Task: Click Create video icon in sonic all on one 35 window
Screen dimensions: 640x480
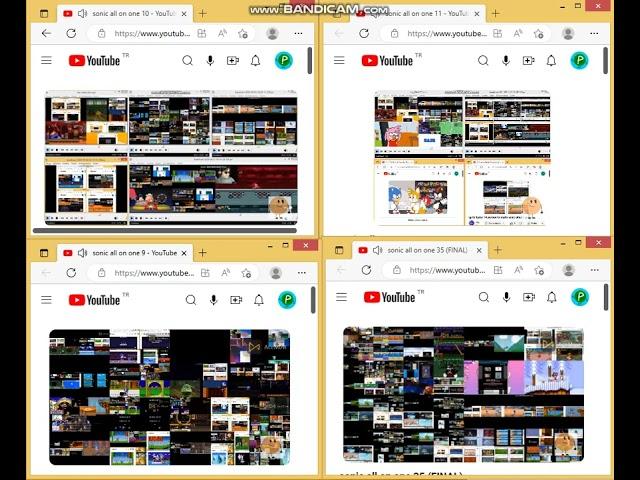Action: 529,297
